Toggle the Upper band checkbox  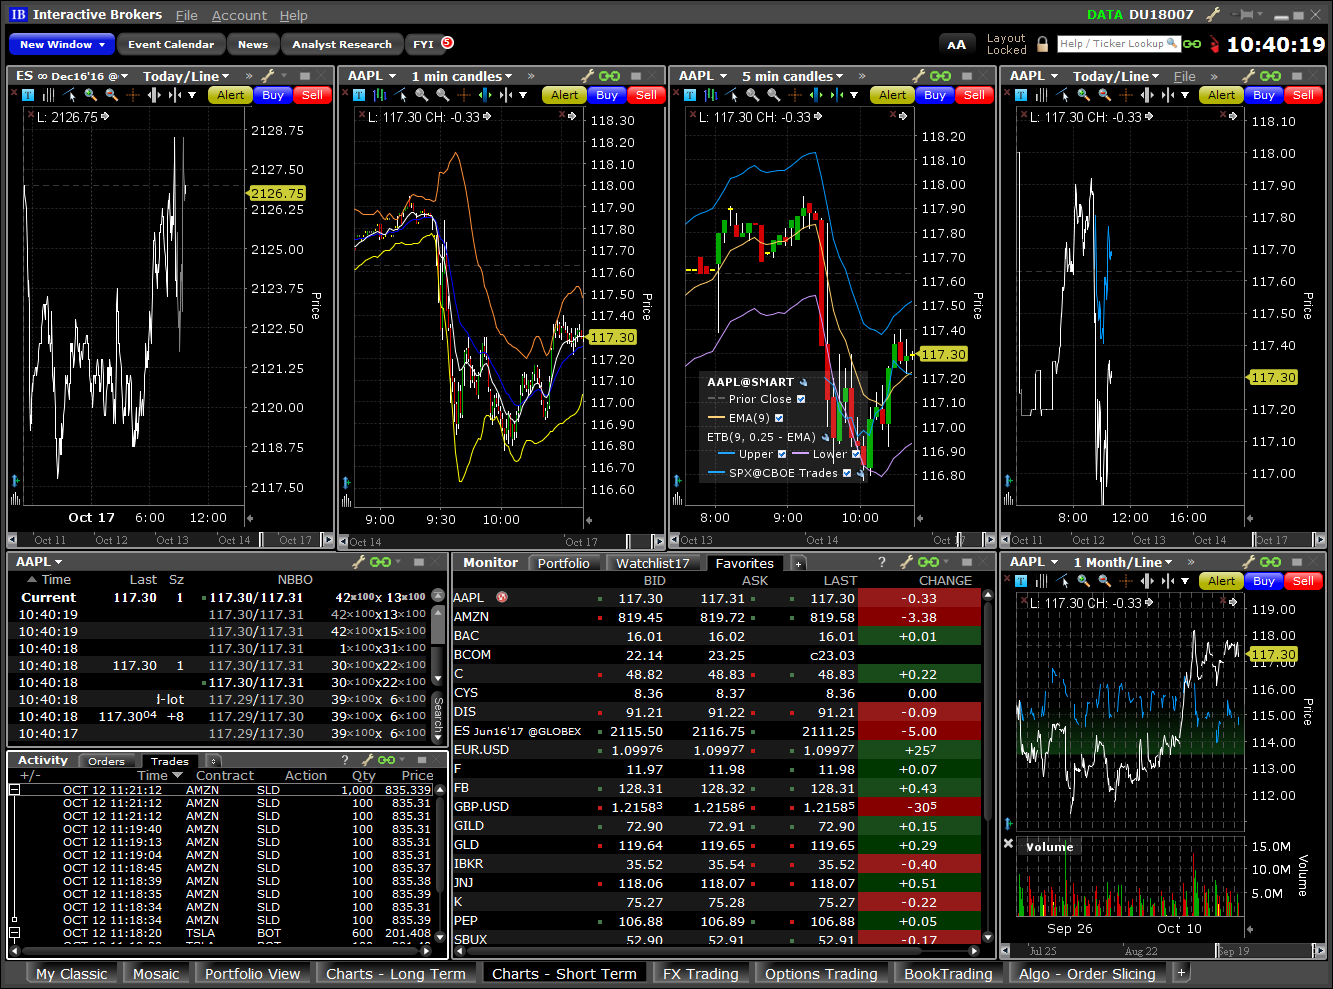[782, 454]
